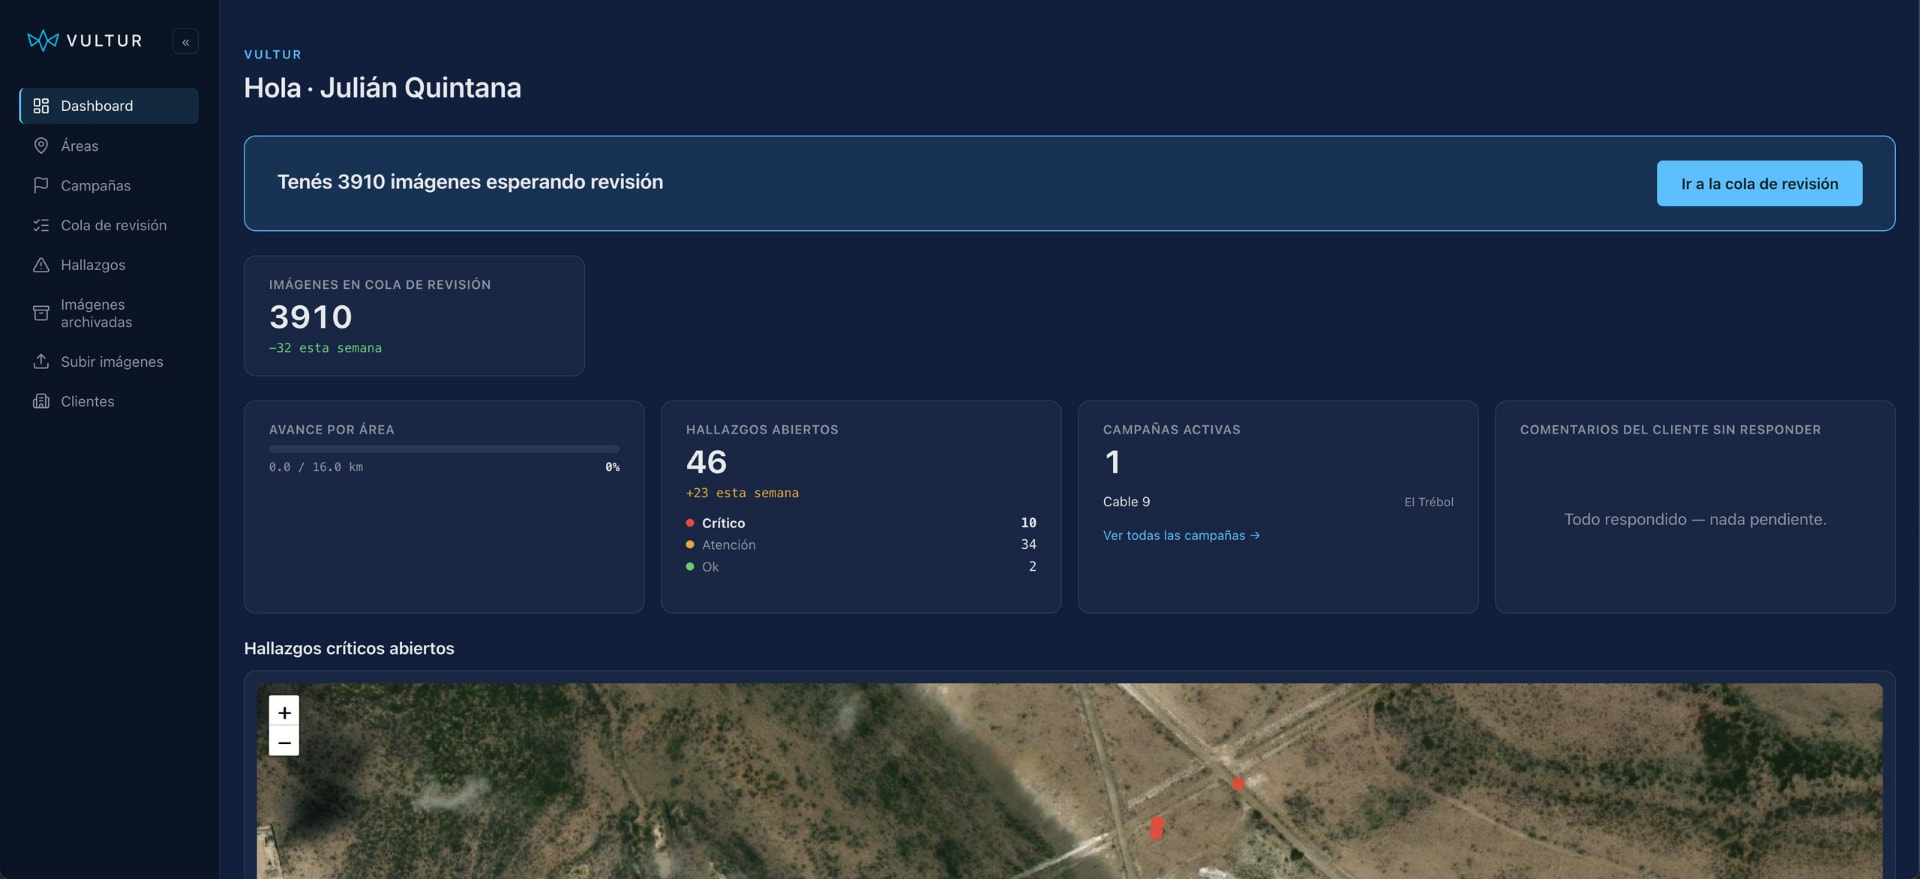Go to Campañas in the sidebar

pos(109,185)
